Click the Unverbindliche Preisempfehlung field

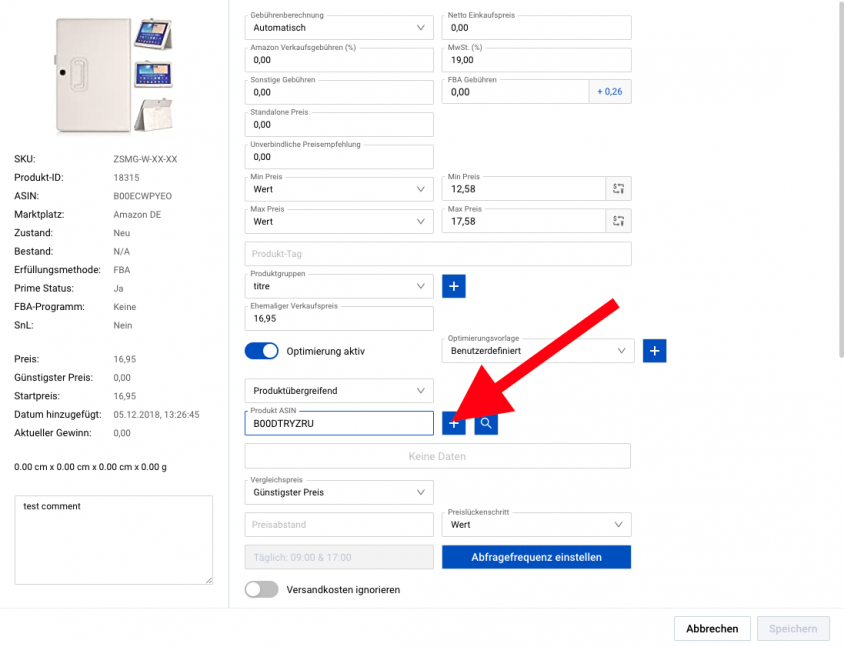tap(339, 157)
